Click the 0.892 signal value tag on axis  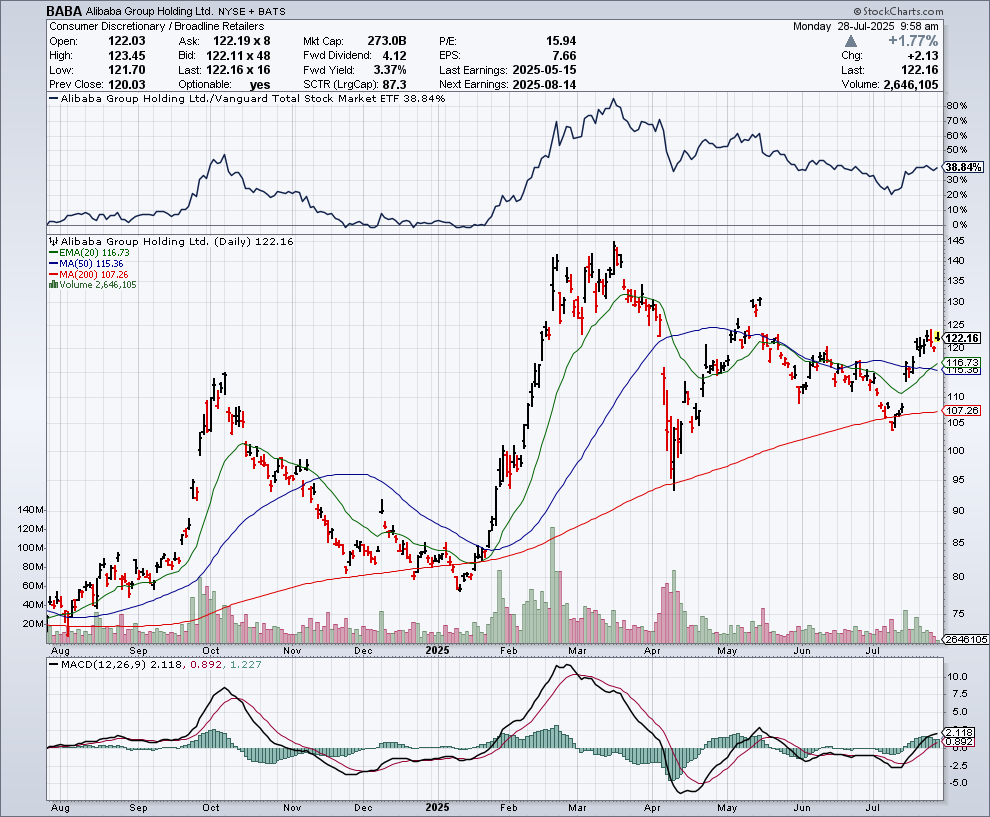960,742
